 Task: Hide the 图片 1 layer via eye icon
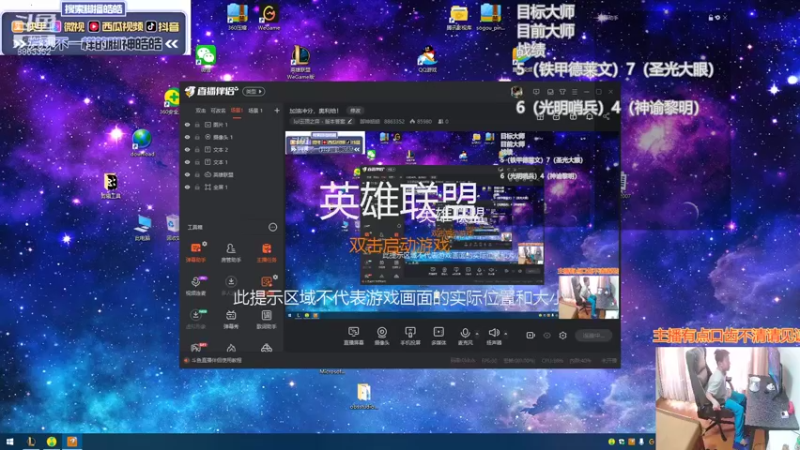click(x=187, y=124)
